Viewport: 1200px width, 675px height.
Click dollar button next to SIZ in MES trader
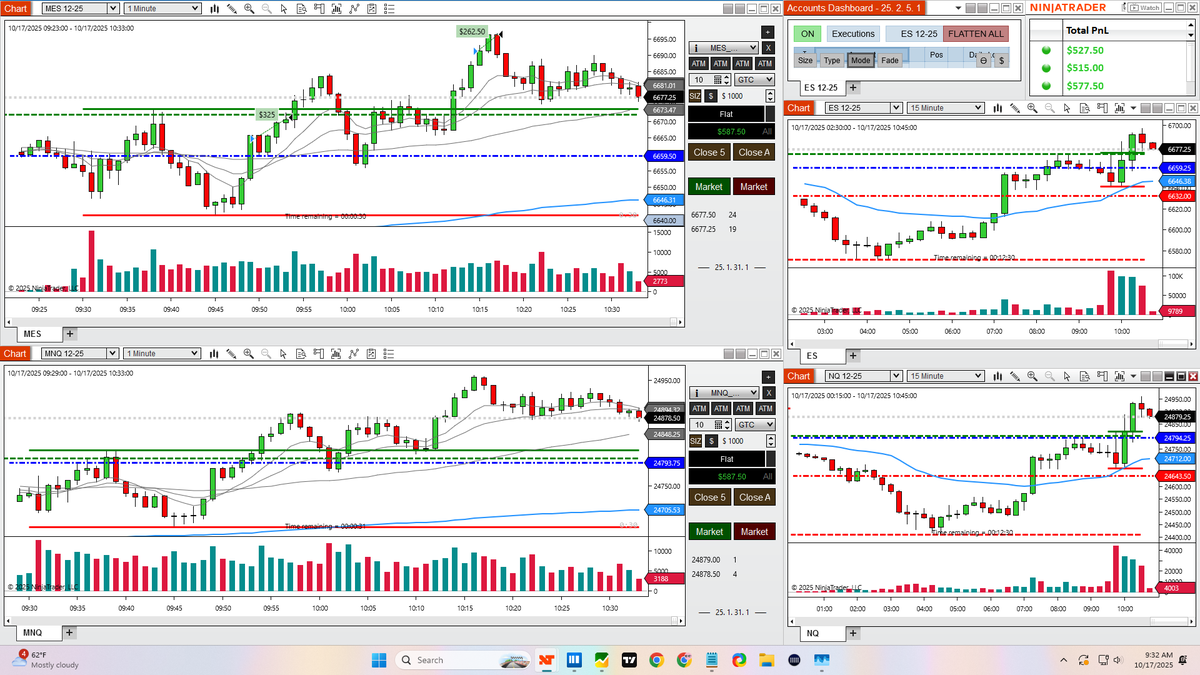[711, 96]
